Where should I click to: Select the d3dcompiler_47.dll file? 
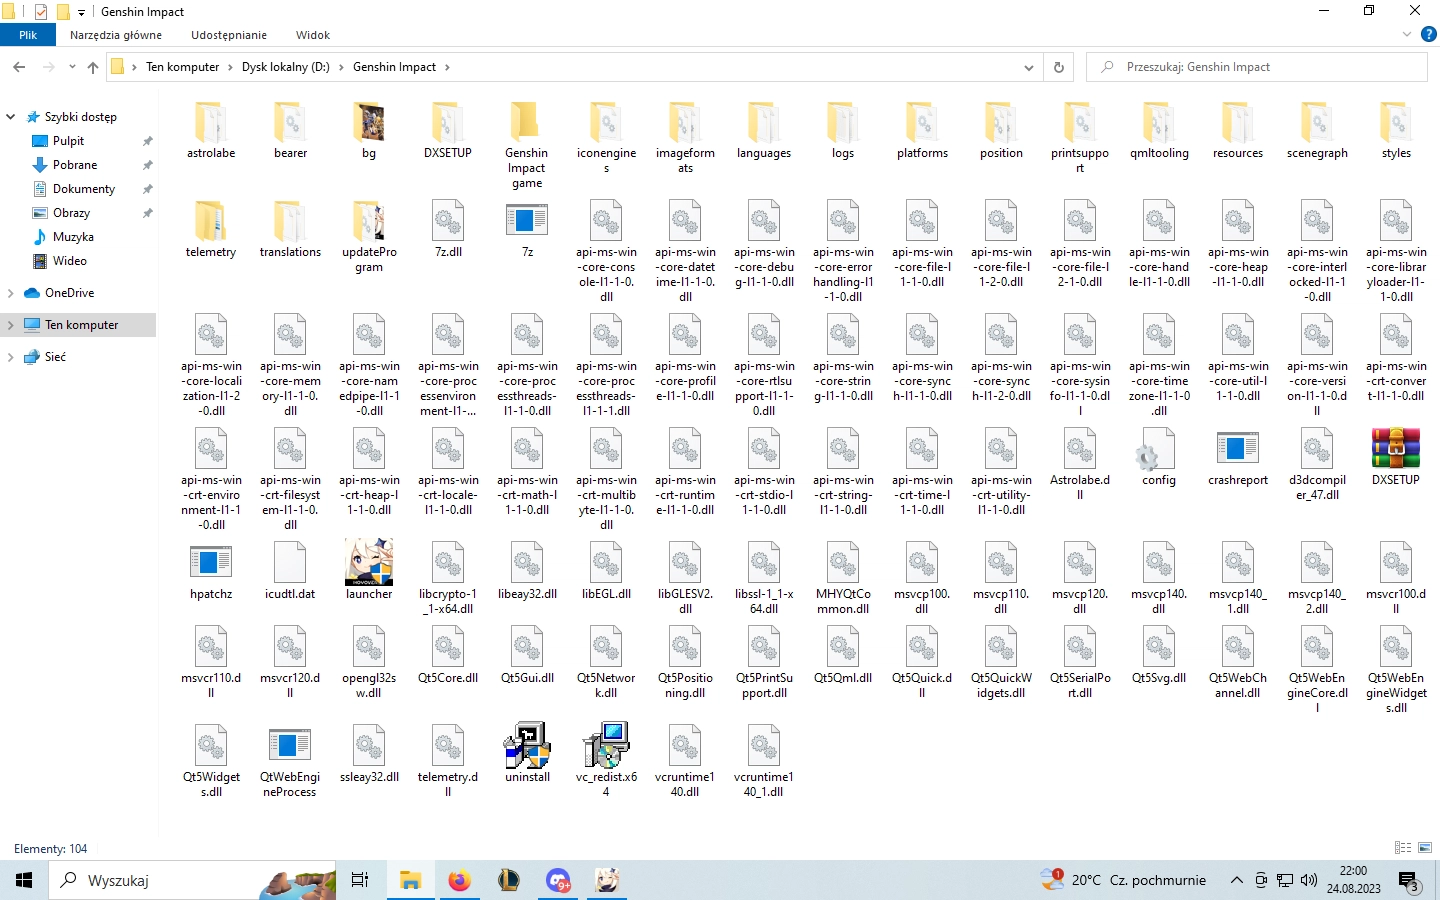pyautogui.click(x=1317, y=465)
